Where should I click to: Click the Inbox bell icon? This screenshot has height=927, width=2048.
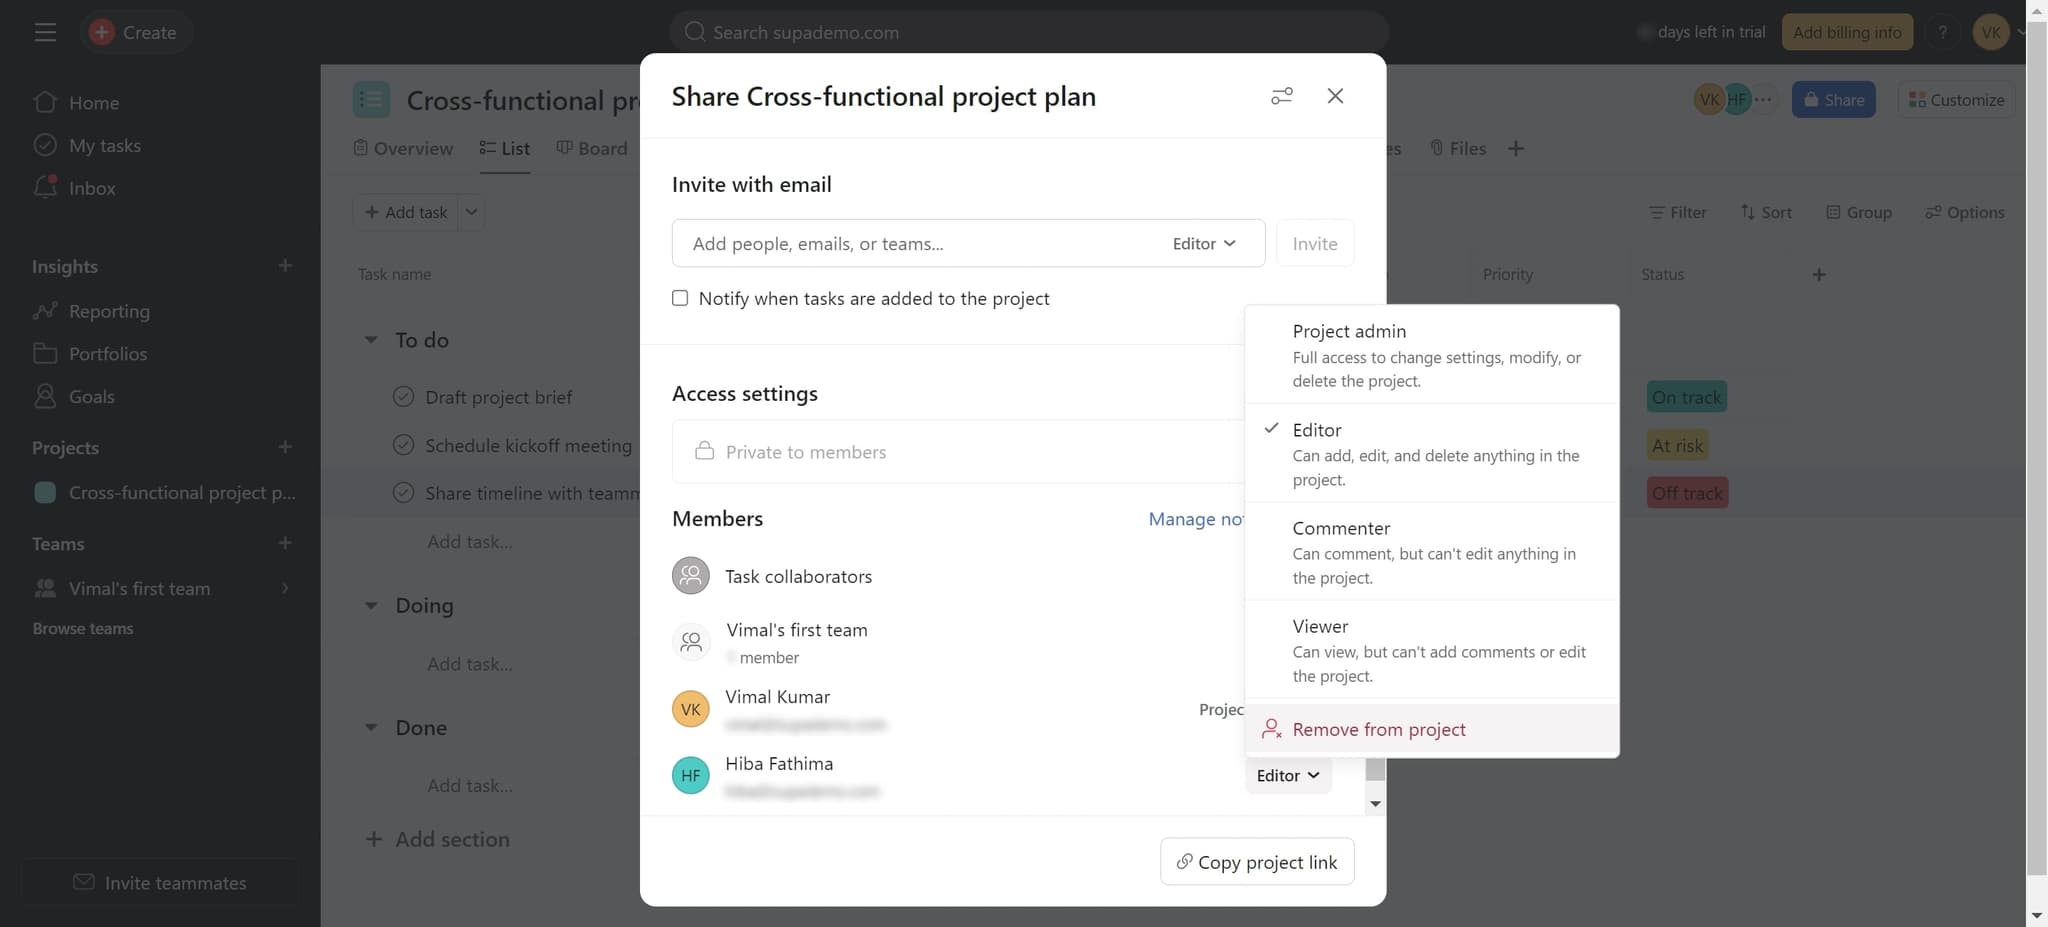coord(45,187)
